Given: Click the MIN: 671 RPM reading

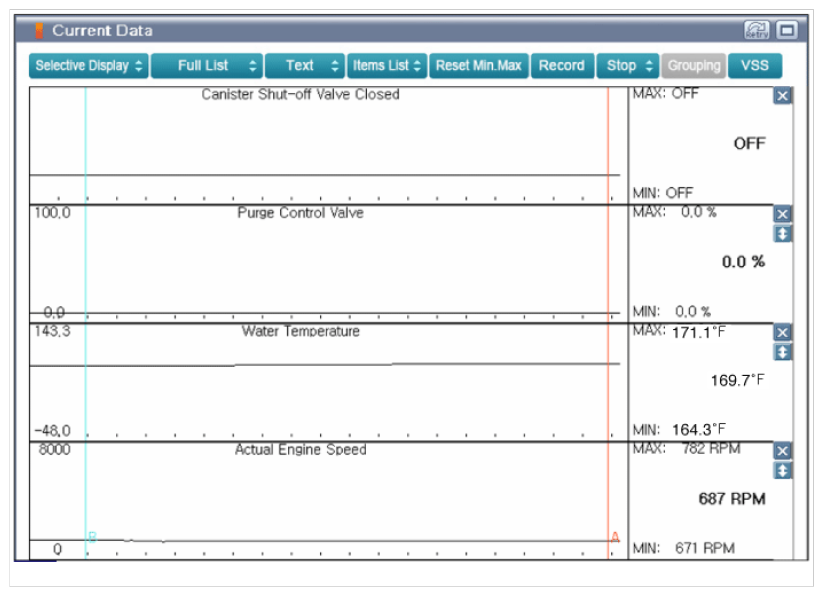Looking at the screenshot, I should point(683,549).
